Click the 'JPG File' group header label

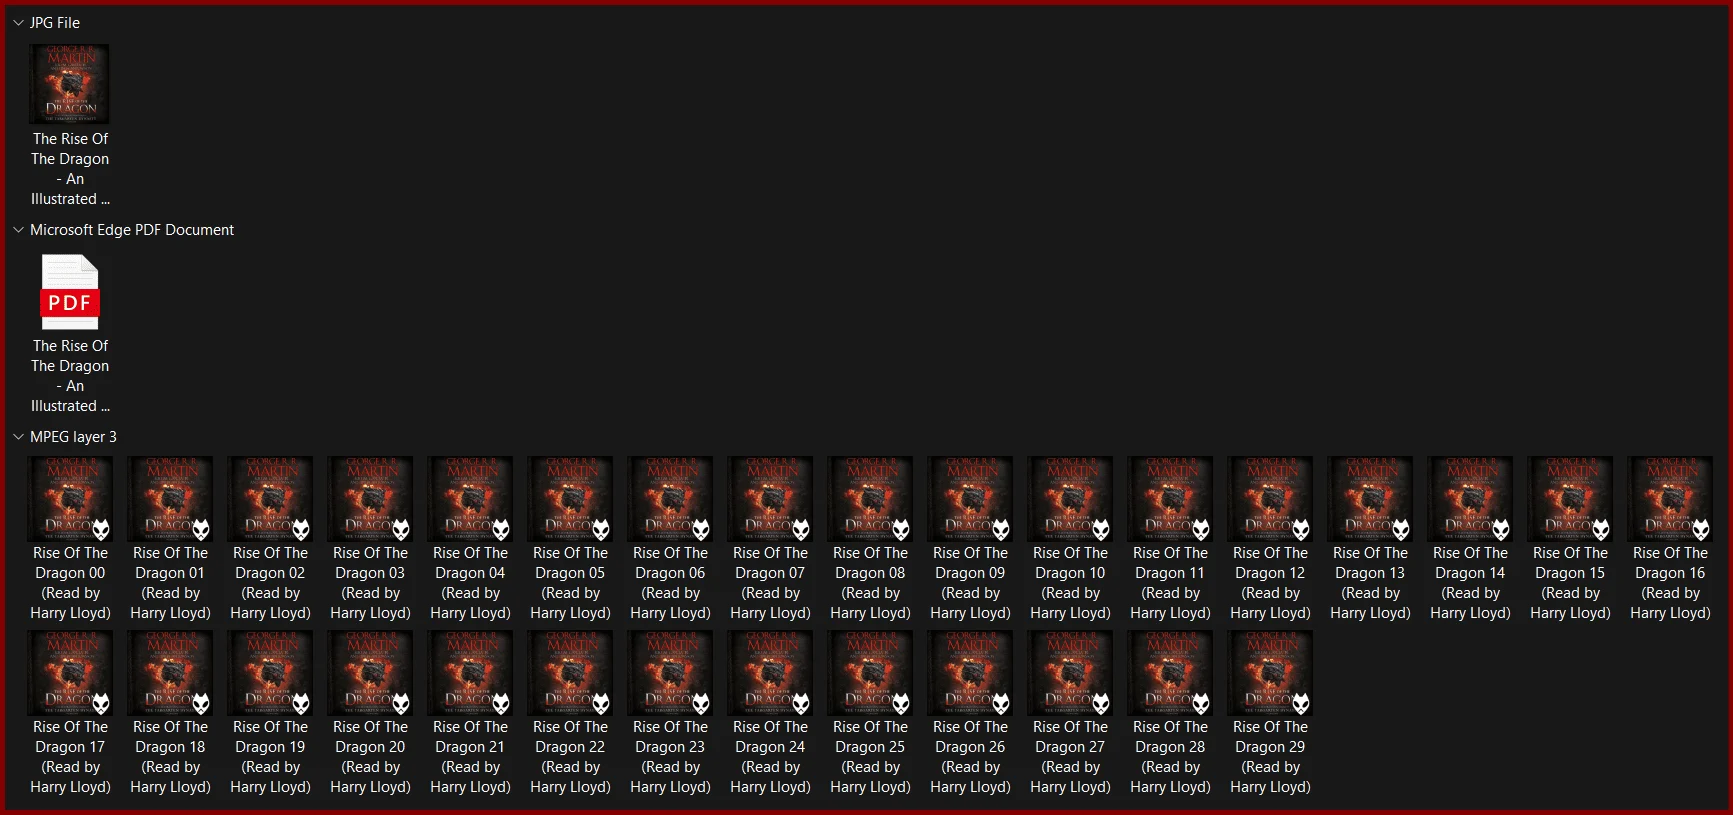[x=55, y=22]
